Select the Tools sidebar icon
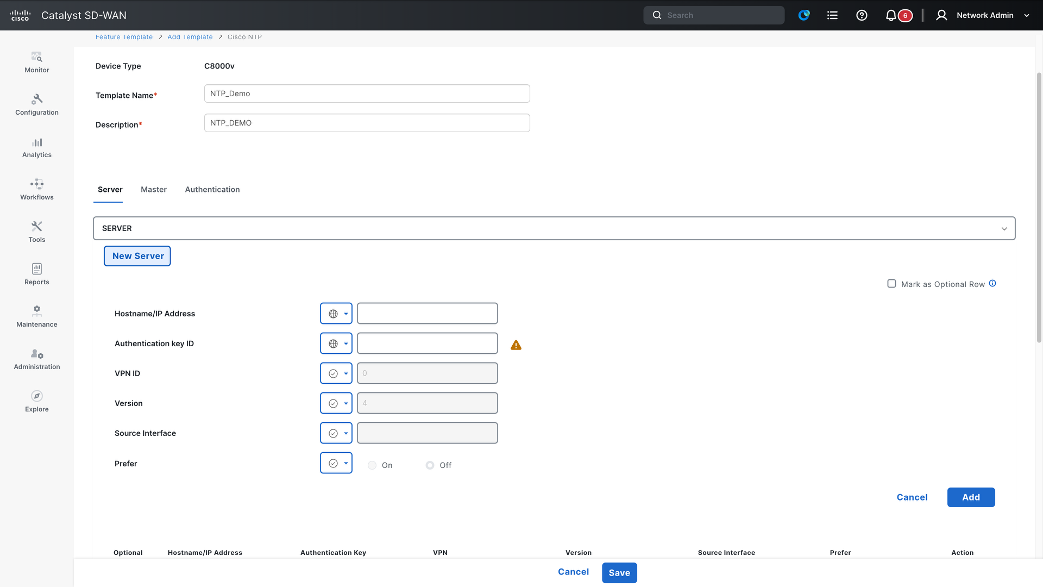 coord(36,232)
